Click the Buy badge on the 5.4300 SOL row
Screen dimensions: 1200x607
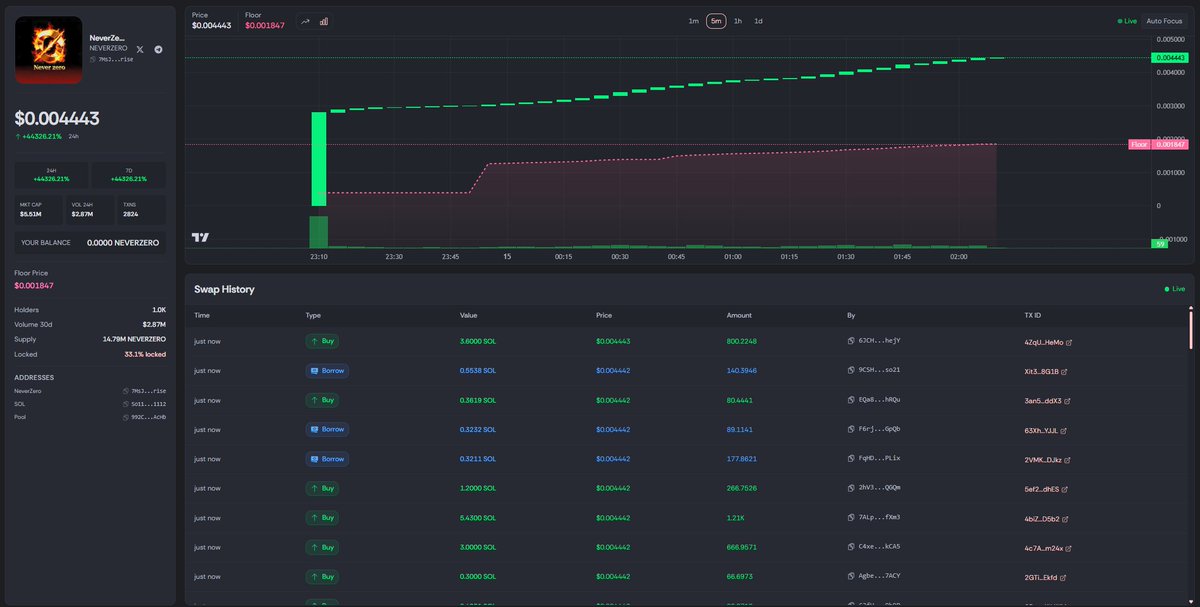tap(322, 518)
